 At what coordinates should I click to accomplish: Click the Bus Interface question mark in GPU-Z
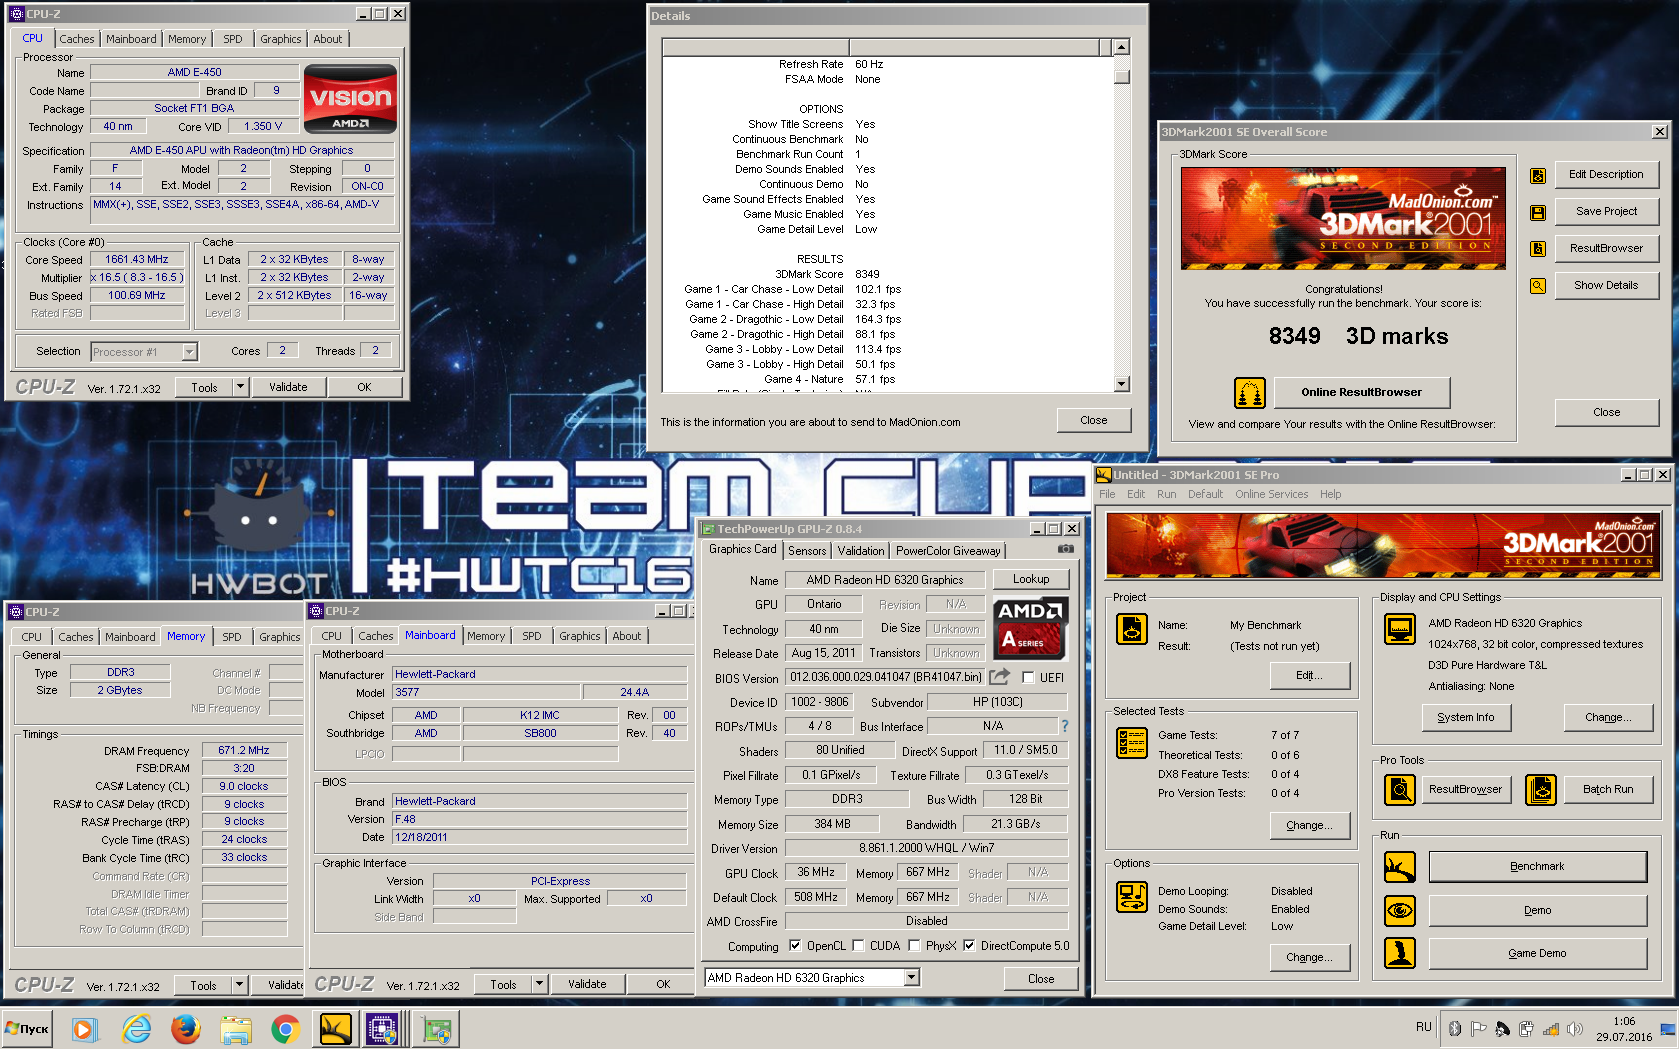tap(1065, 726)
